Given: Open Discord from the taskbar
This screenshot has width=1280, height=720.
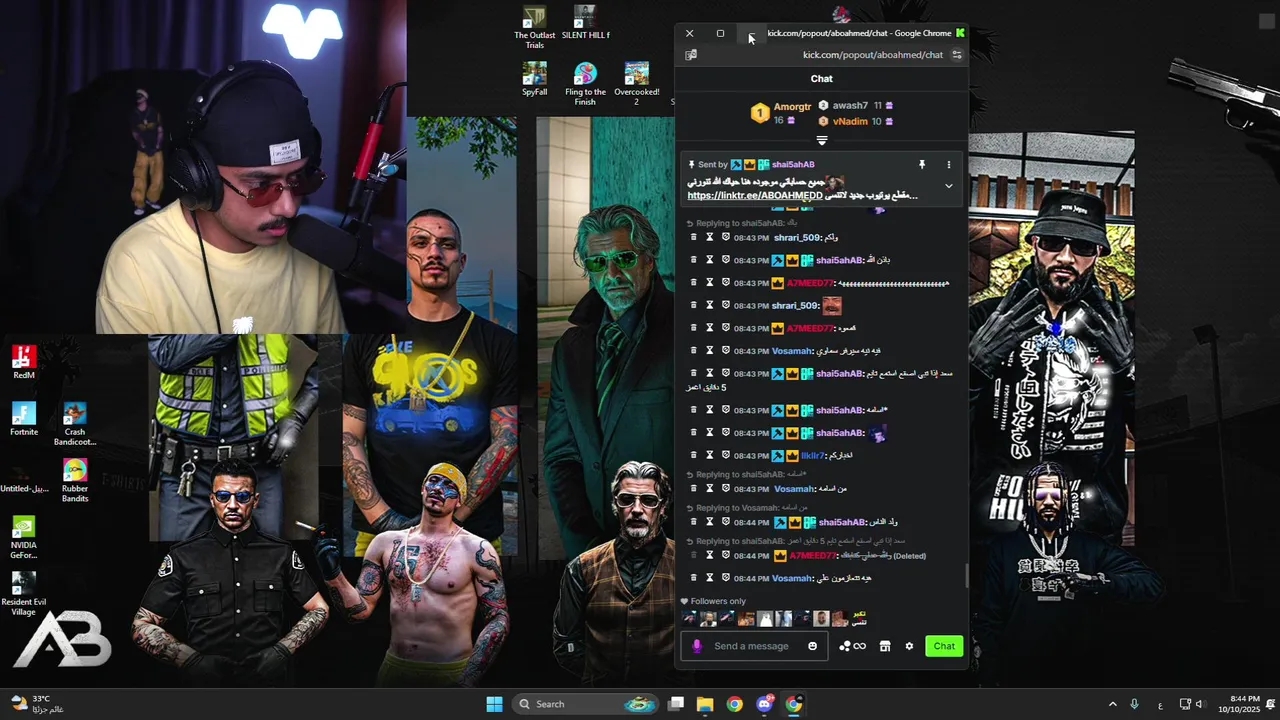Looking at the screenshot, I should pyautogui.click(x=765, y=704).
